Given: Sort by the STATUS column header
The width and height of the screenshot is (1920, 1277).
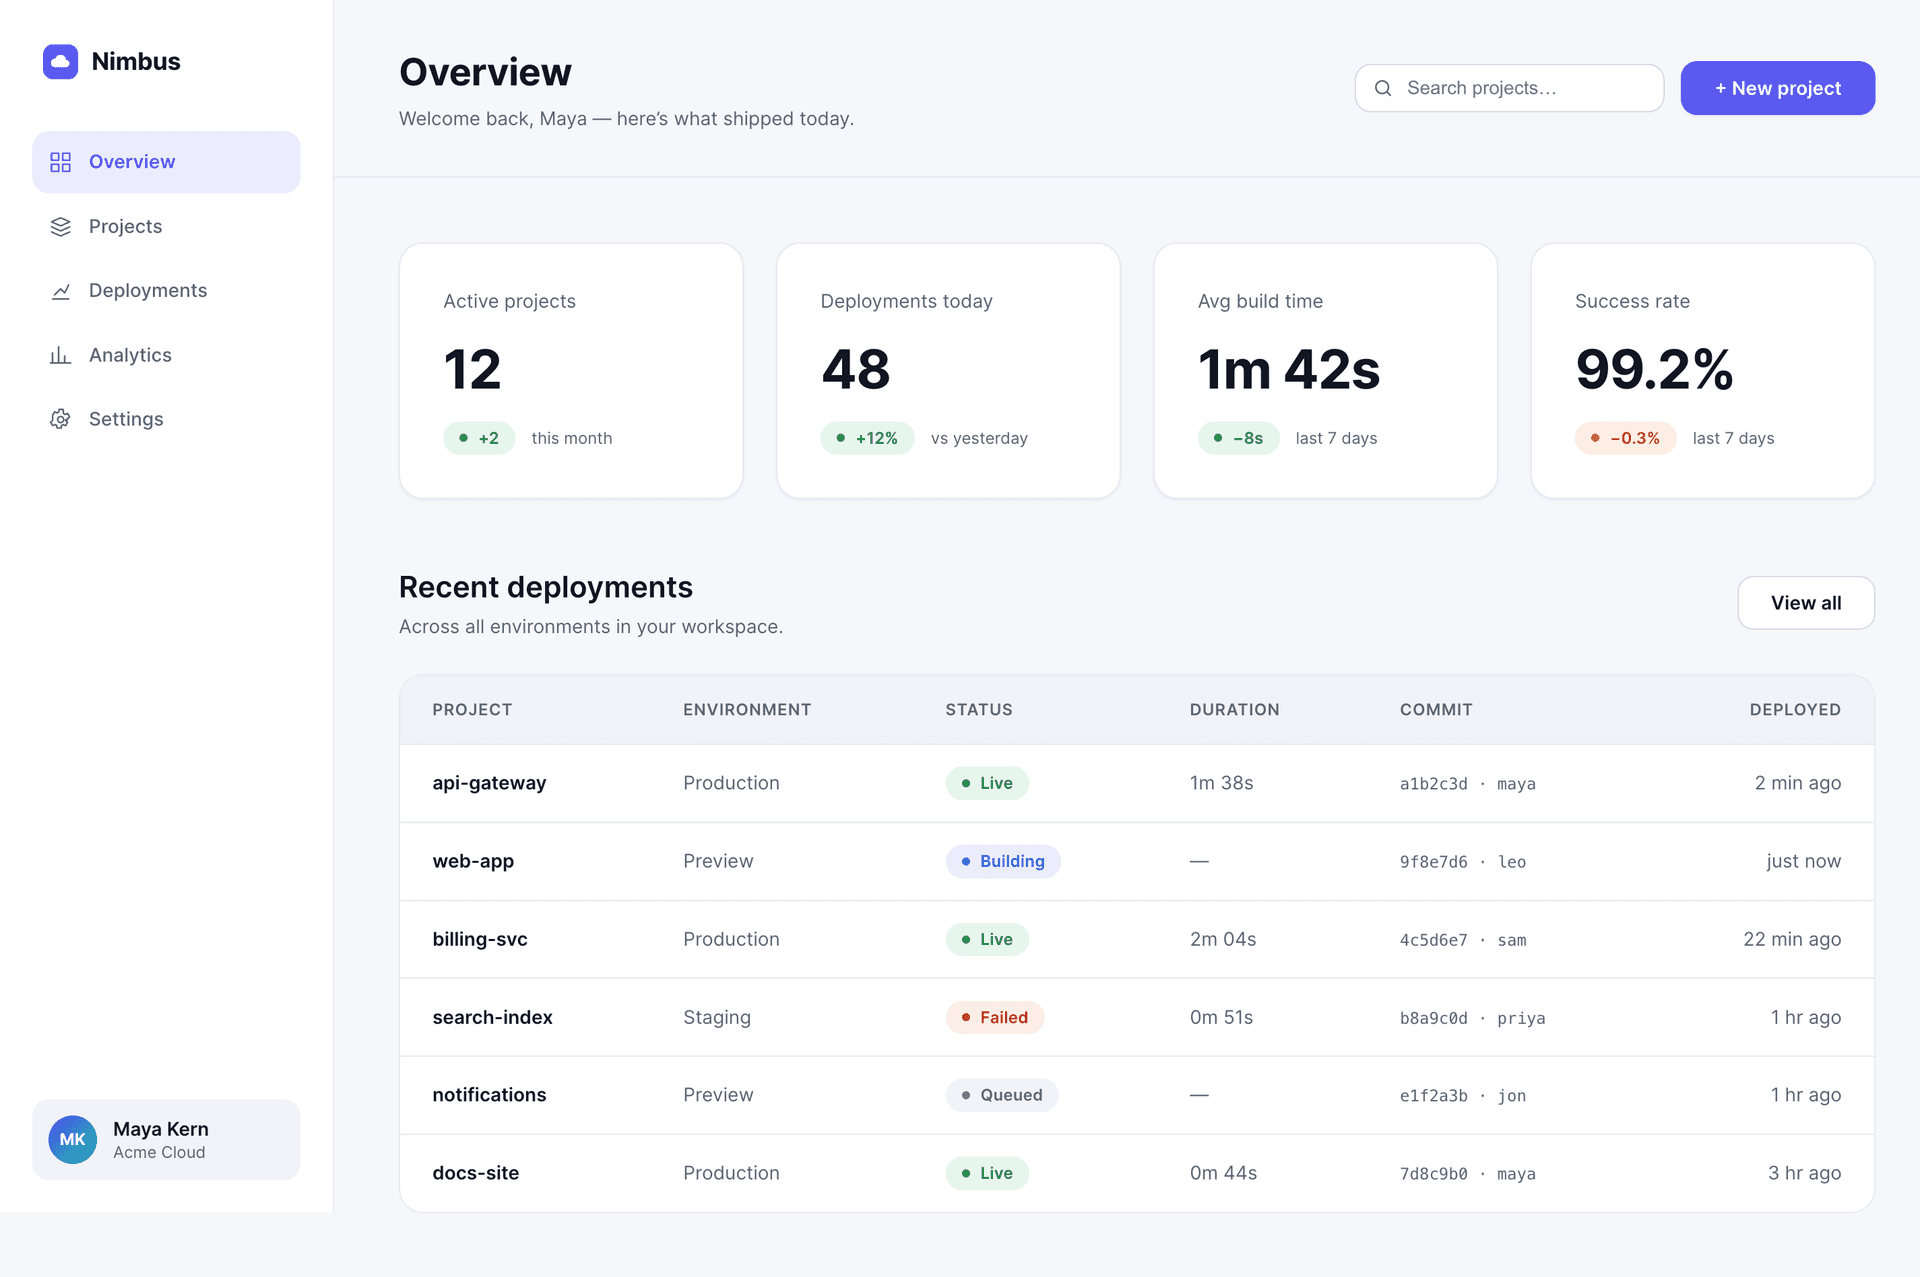Looking at the screenshot, I should tap(979, 710).
